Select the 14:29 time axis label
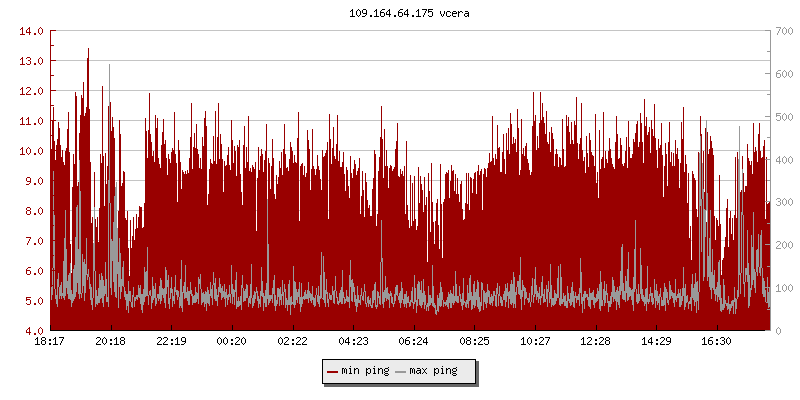Screen dimensions: 800x400 click(x=656, y=342)
